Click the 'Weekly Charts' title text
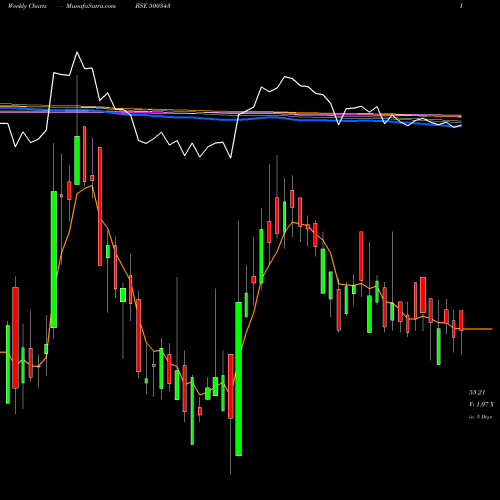Screen dimensions: 500x500 click(x=27, y=6)
